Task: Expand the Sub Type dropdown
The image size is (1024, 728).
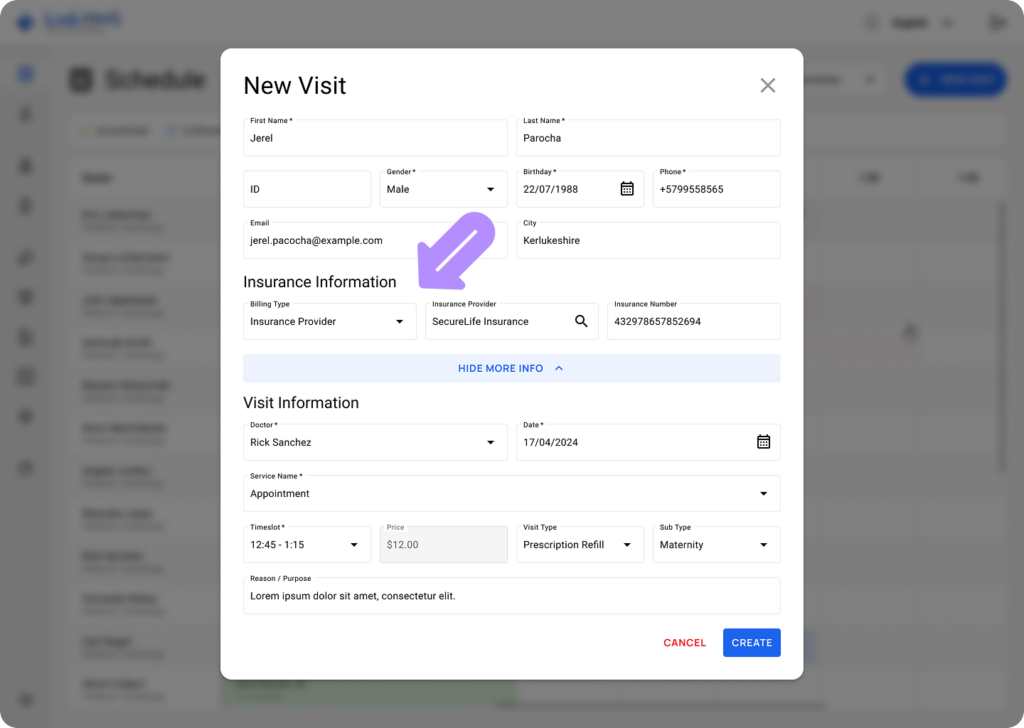Action: click(x=763, y=545)
